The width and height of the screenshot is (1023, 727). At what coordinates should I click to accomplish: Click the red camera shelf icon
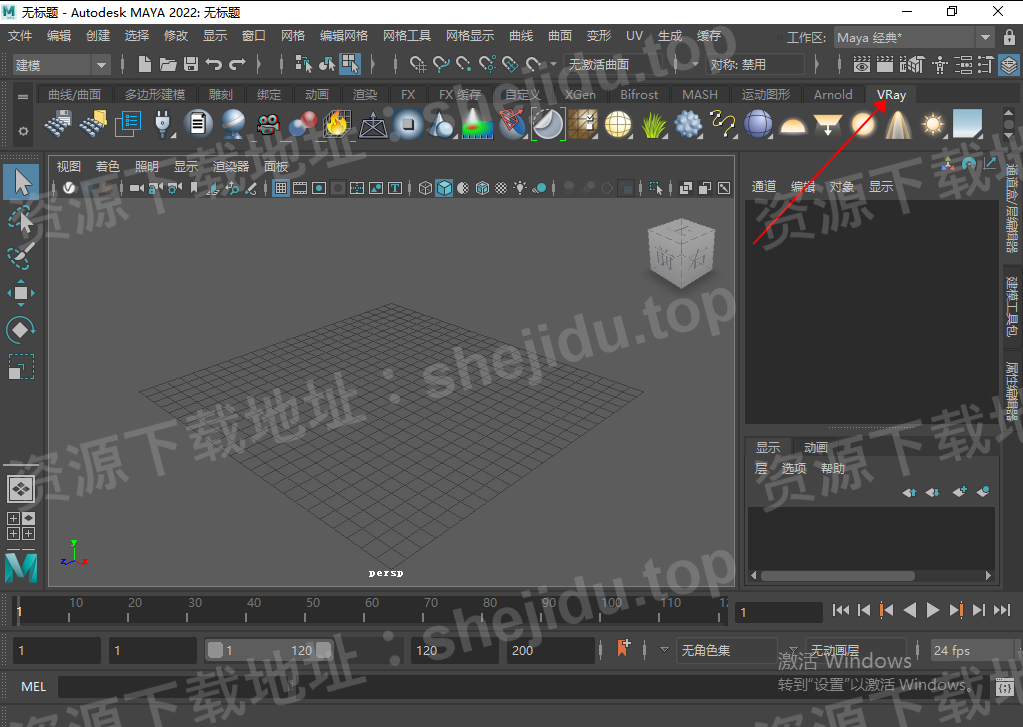tap(267, 124)
